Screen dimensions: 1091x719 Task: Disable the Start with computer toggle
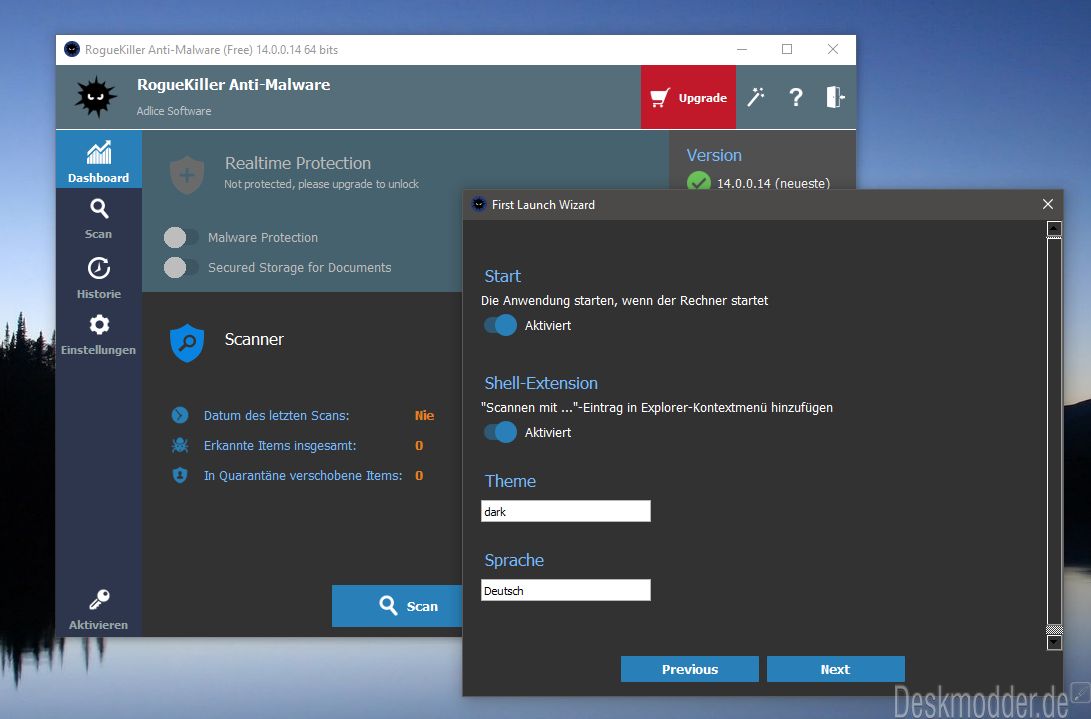click(500, 325)
